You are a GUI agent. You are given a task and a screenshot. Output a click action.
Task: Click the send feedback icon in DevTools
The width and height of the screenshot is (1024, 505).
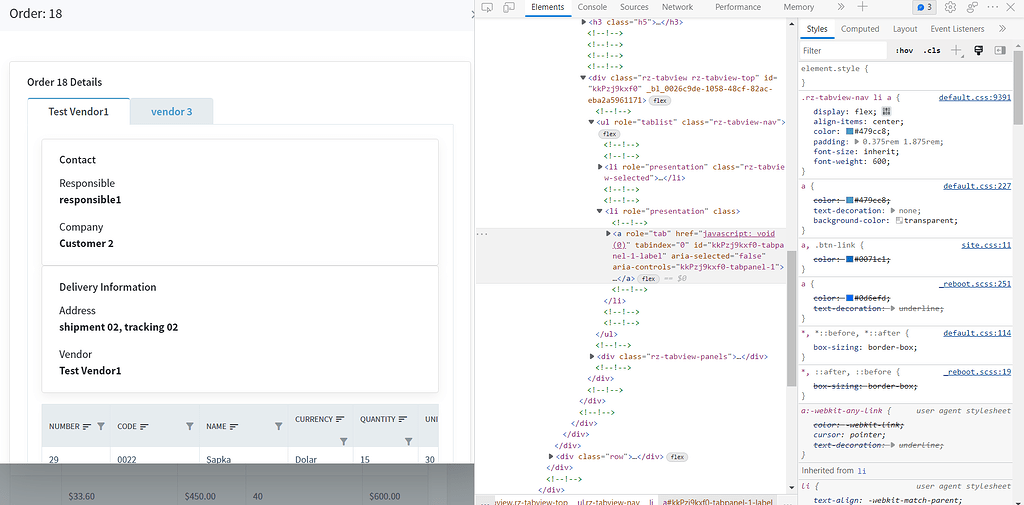click(x=972, y=7)
